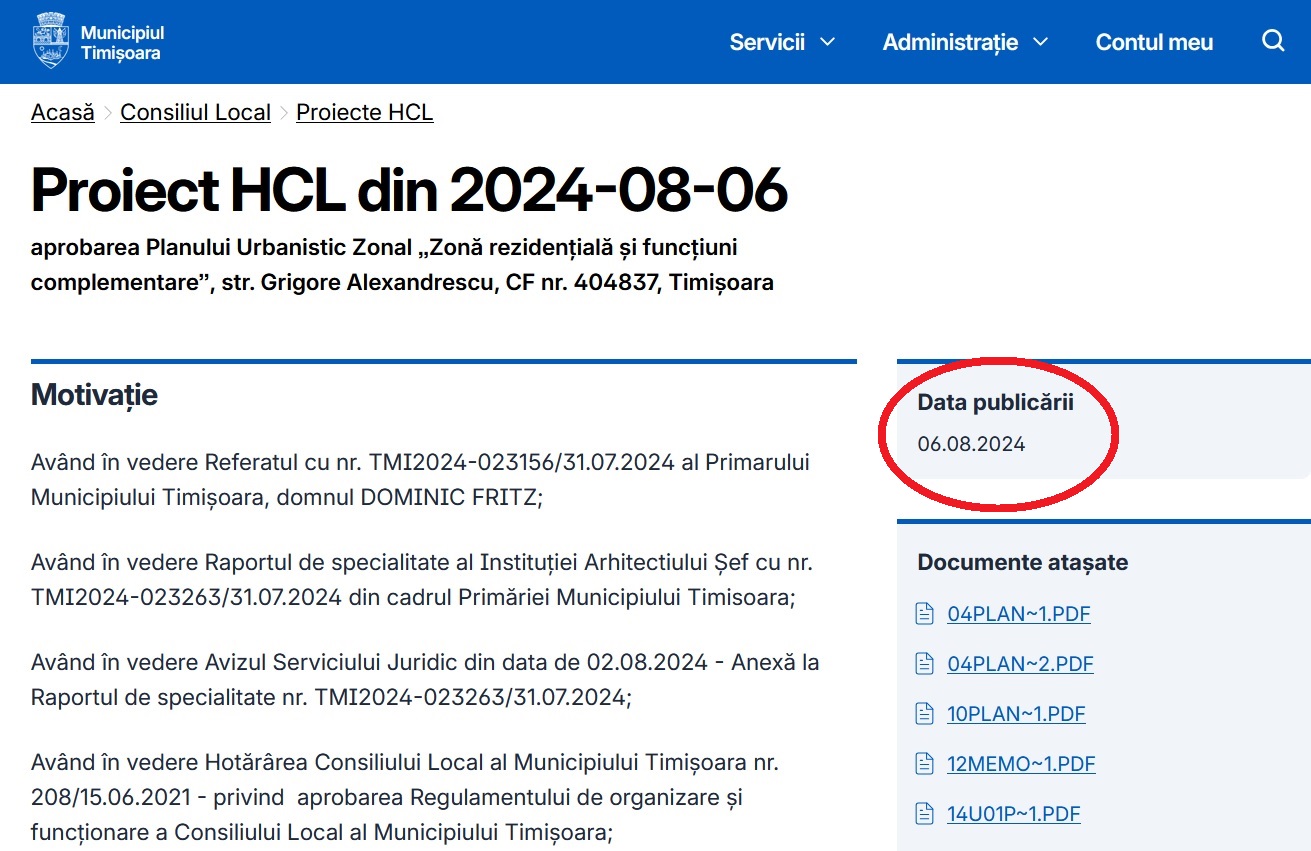The height and width of the screenshot is (851, 1311).
Task: Click the PDF file icon beside 12MEMO~1.PDF
Action: (x=925, y=764)
